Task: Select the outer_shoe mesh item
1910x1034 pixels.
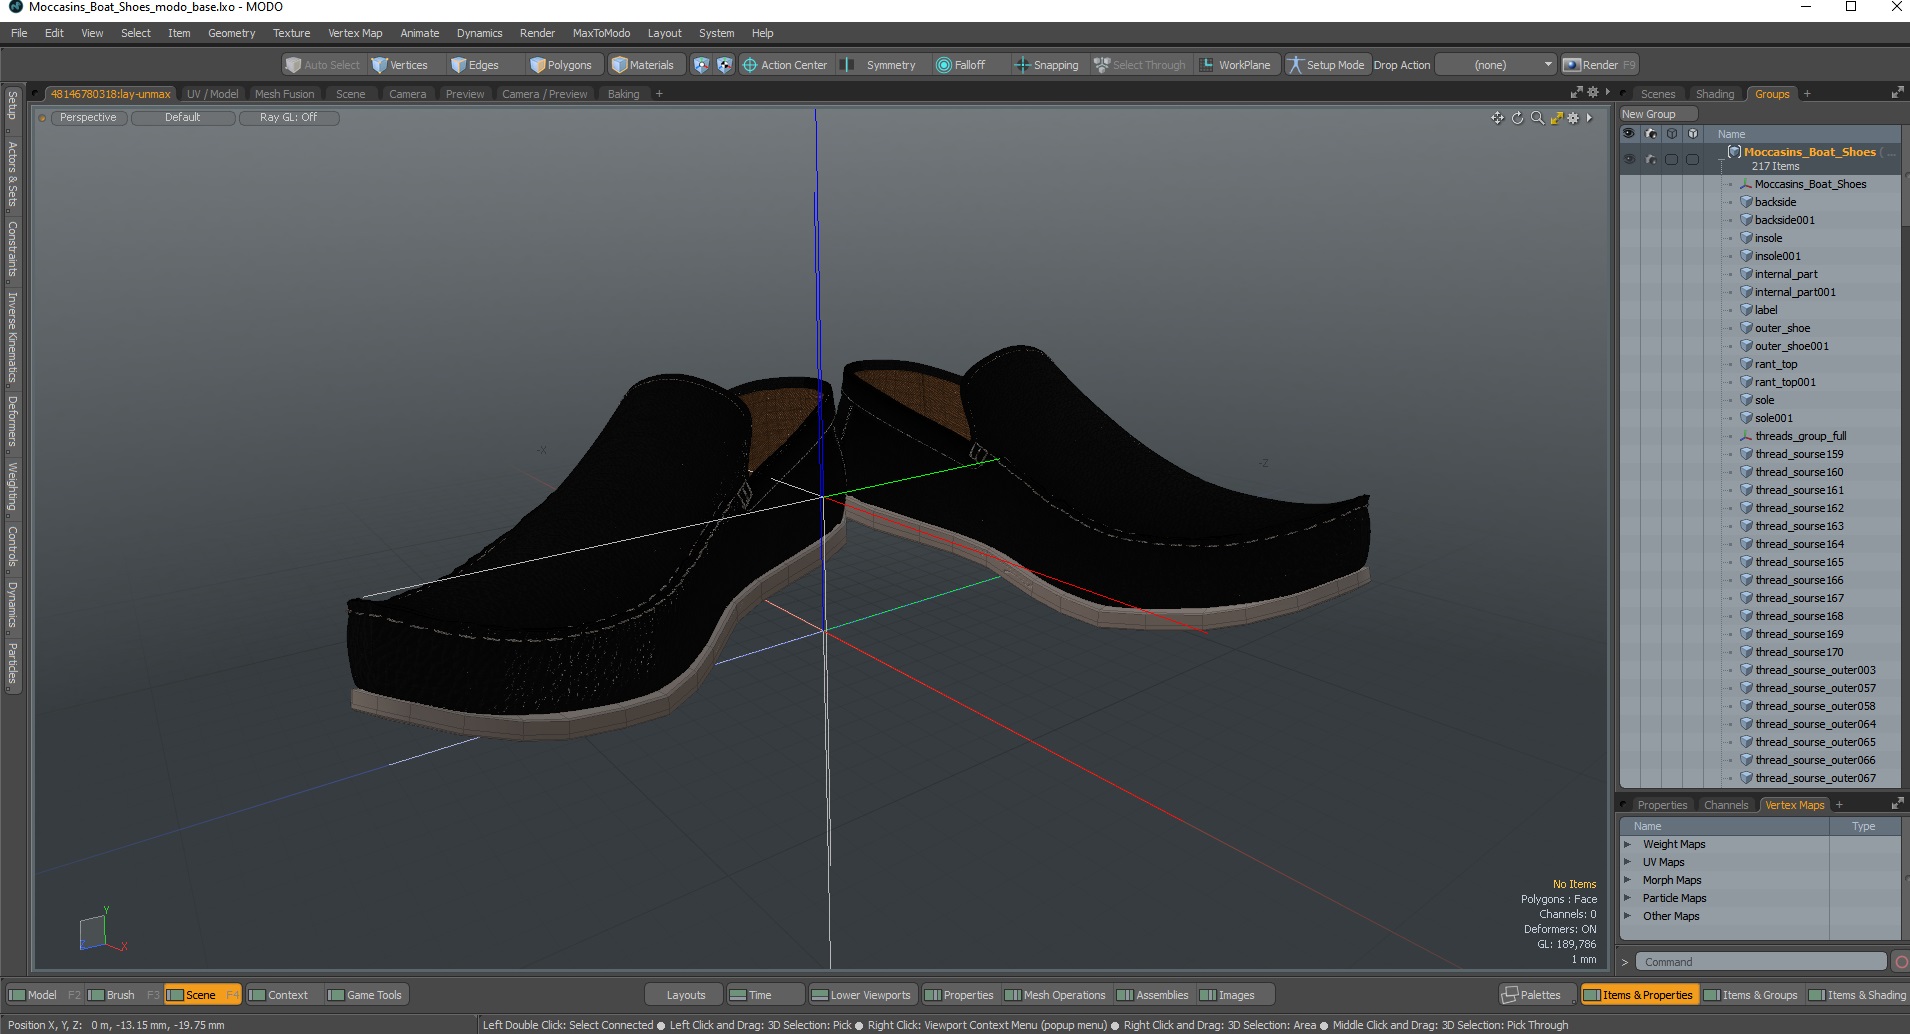Action: (1782, 328)
